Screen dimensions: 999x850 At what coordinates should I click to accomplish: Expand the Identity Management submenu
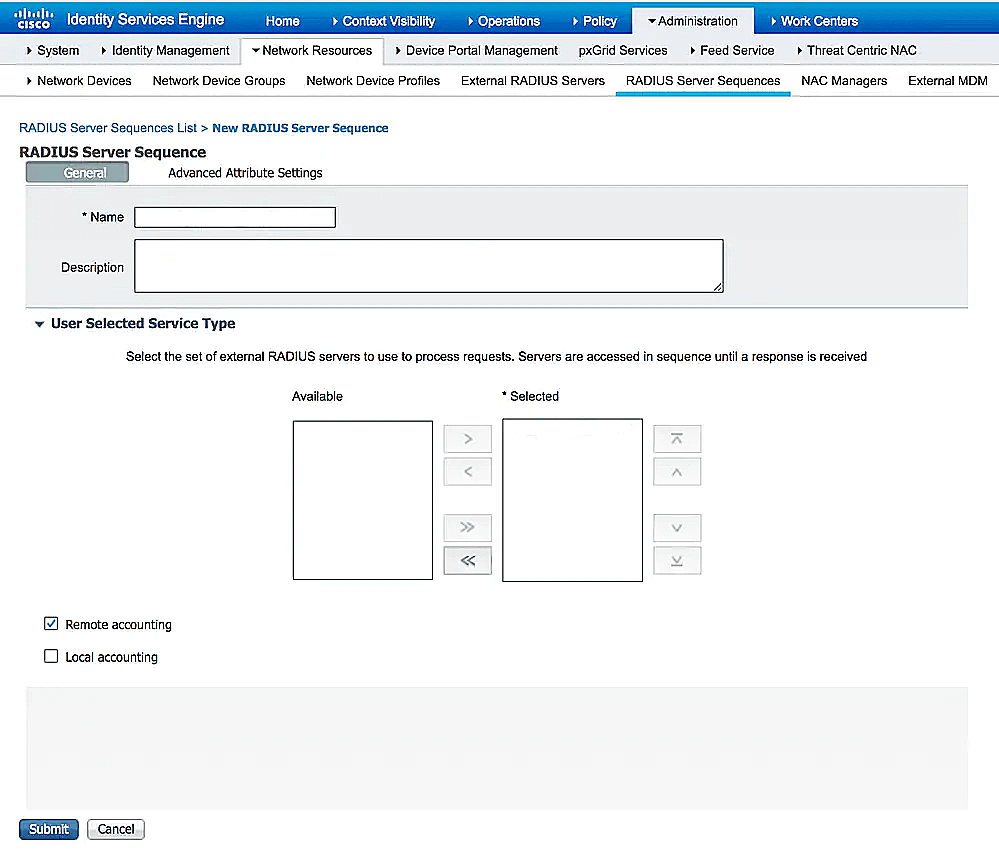pos(165,50)
